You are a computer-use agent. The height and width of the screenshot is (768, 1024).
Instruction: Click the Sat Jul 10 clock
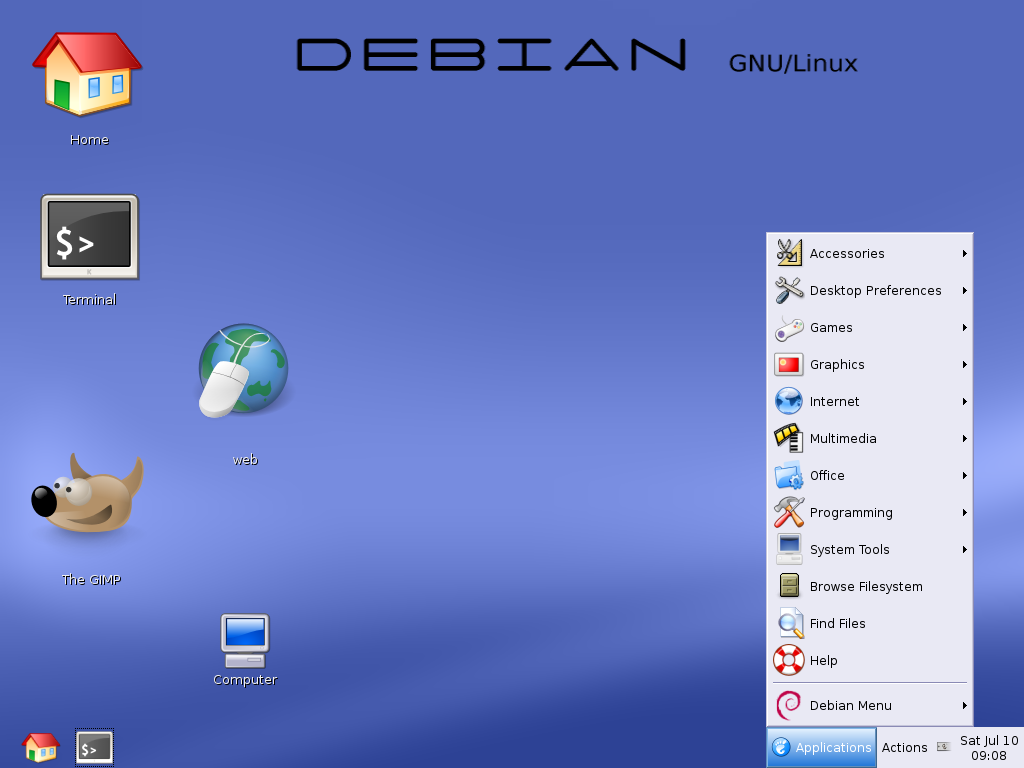[989, 748]
